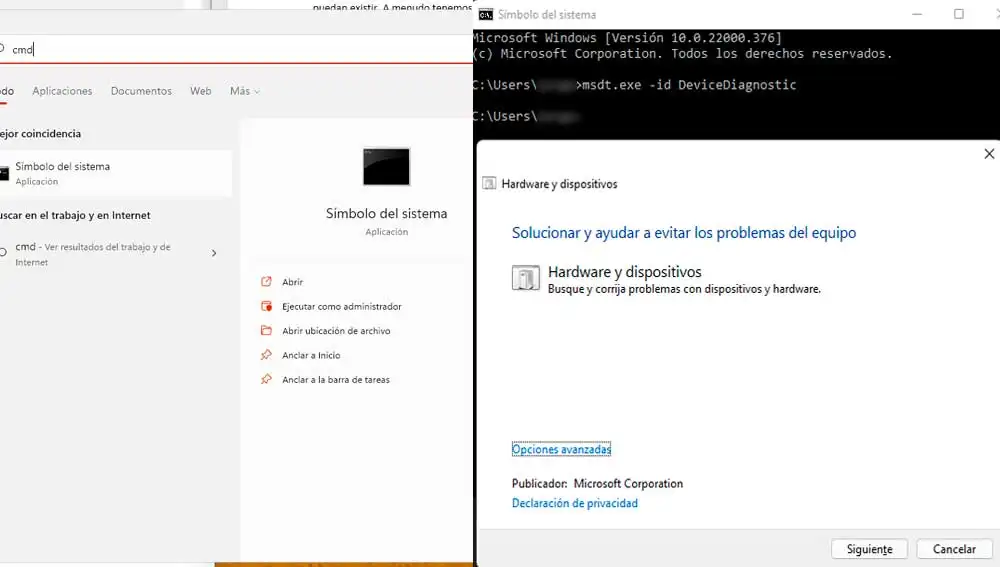The width and height of the screenshot is (1000, 567).
Task: Maximize the Símbolo del sistema window
Action: pyautogui.click(x=959, y=14)
